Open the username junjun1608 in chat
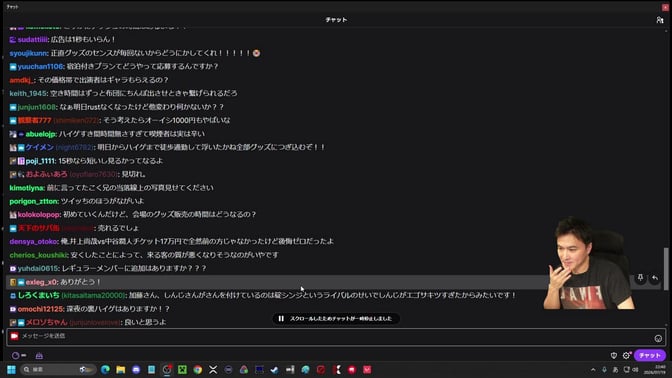672x378 pixels. [x=37, y=107]
